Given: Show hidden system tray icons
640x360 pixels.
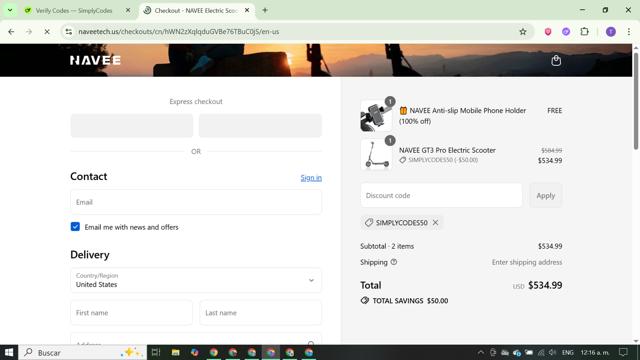Looking at the screenshot, I should [481, 352].
